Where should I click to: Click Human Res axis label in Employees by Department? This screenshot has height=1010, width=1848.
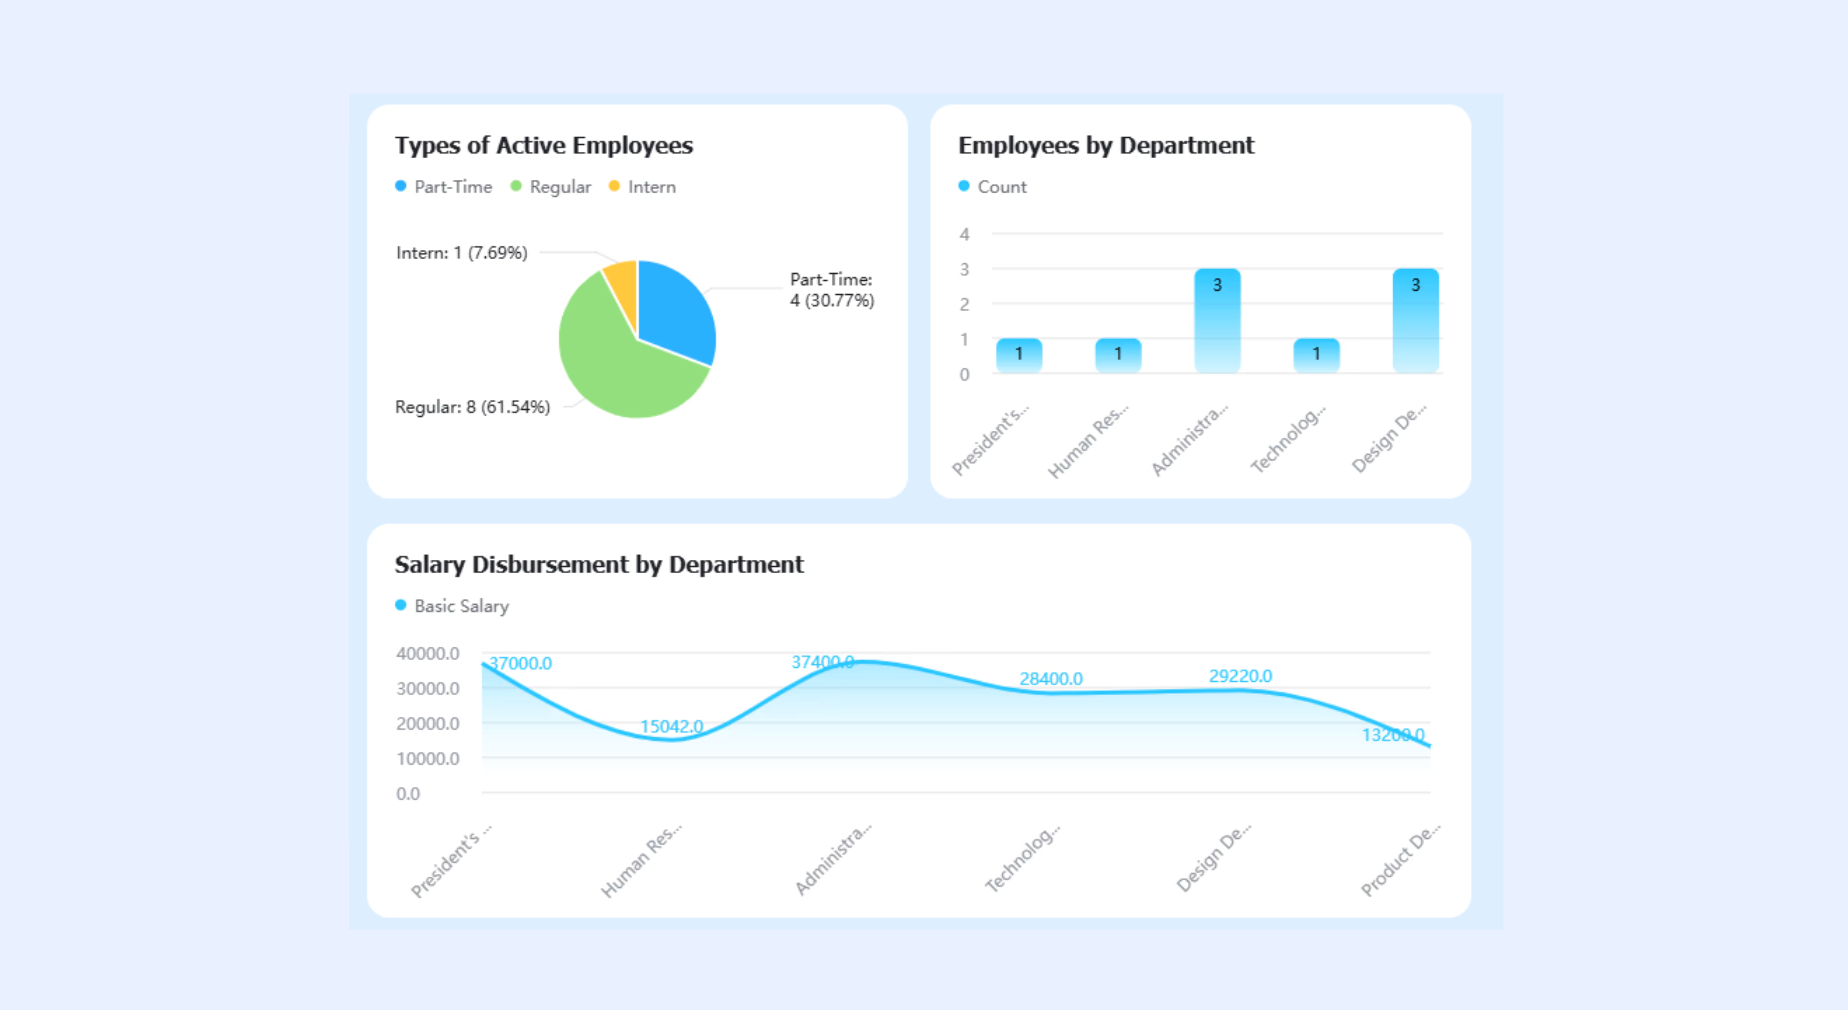[x=1088, y=440]
